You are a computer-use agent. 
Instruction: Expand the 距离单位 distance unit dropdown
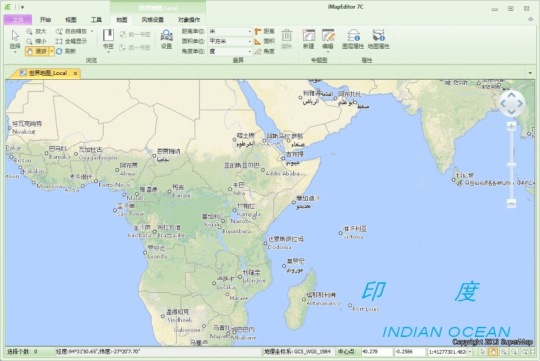coord(250,31)
